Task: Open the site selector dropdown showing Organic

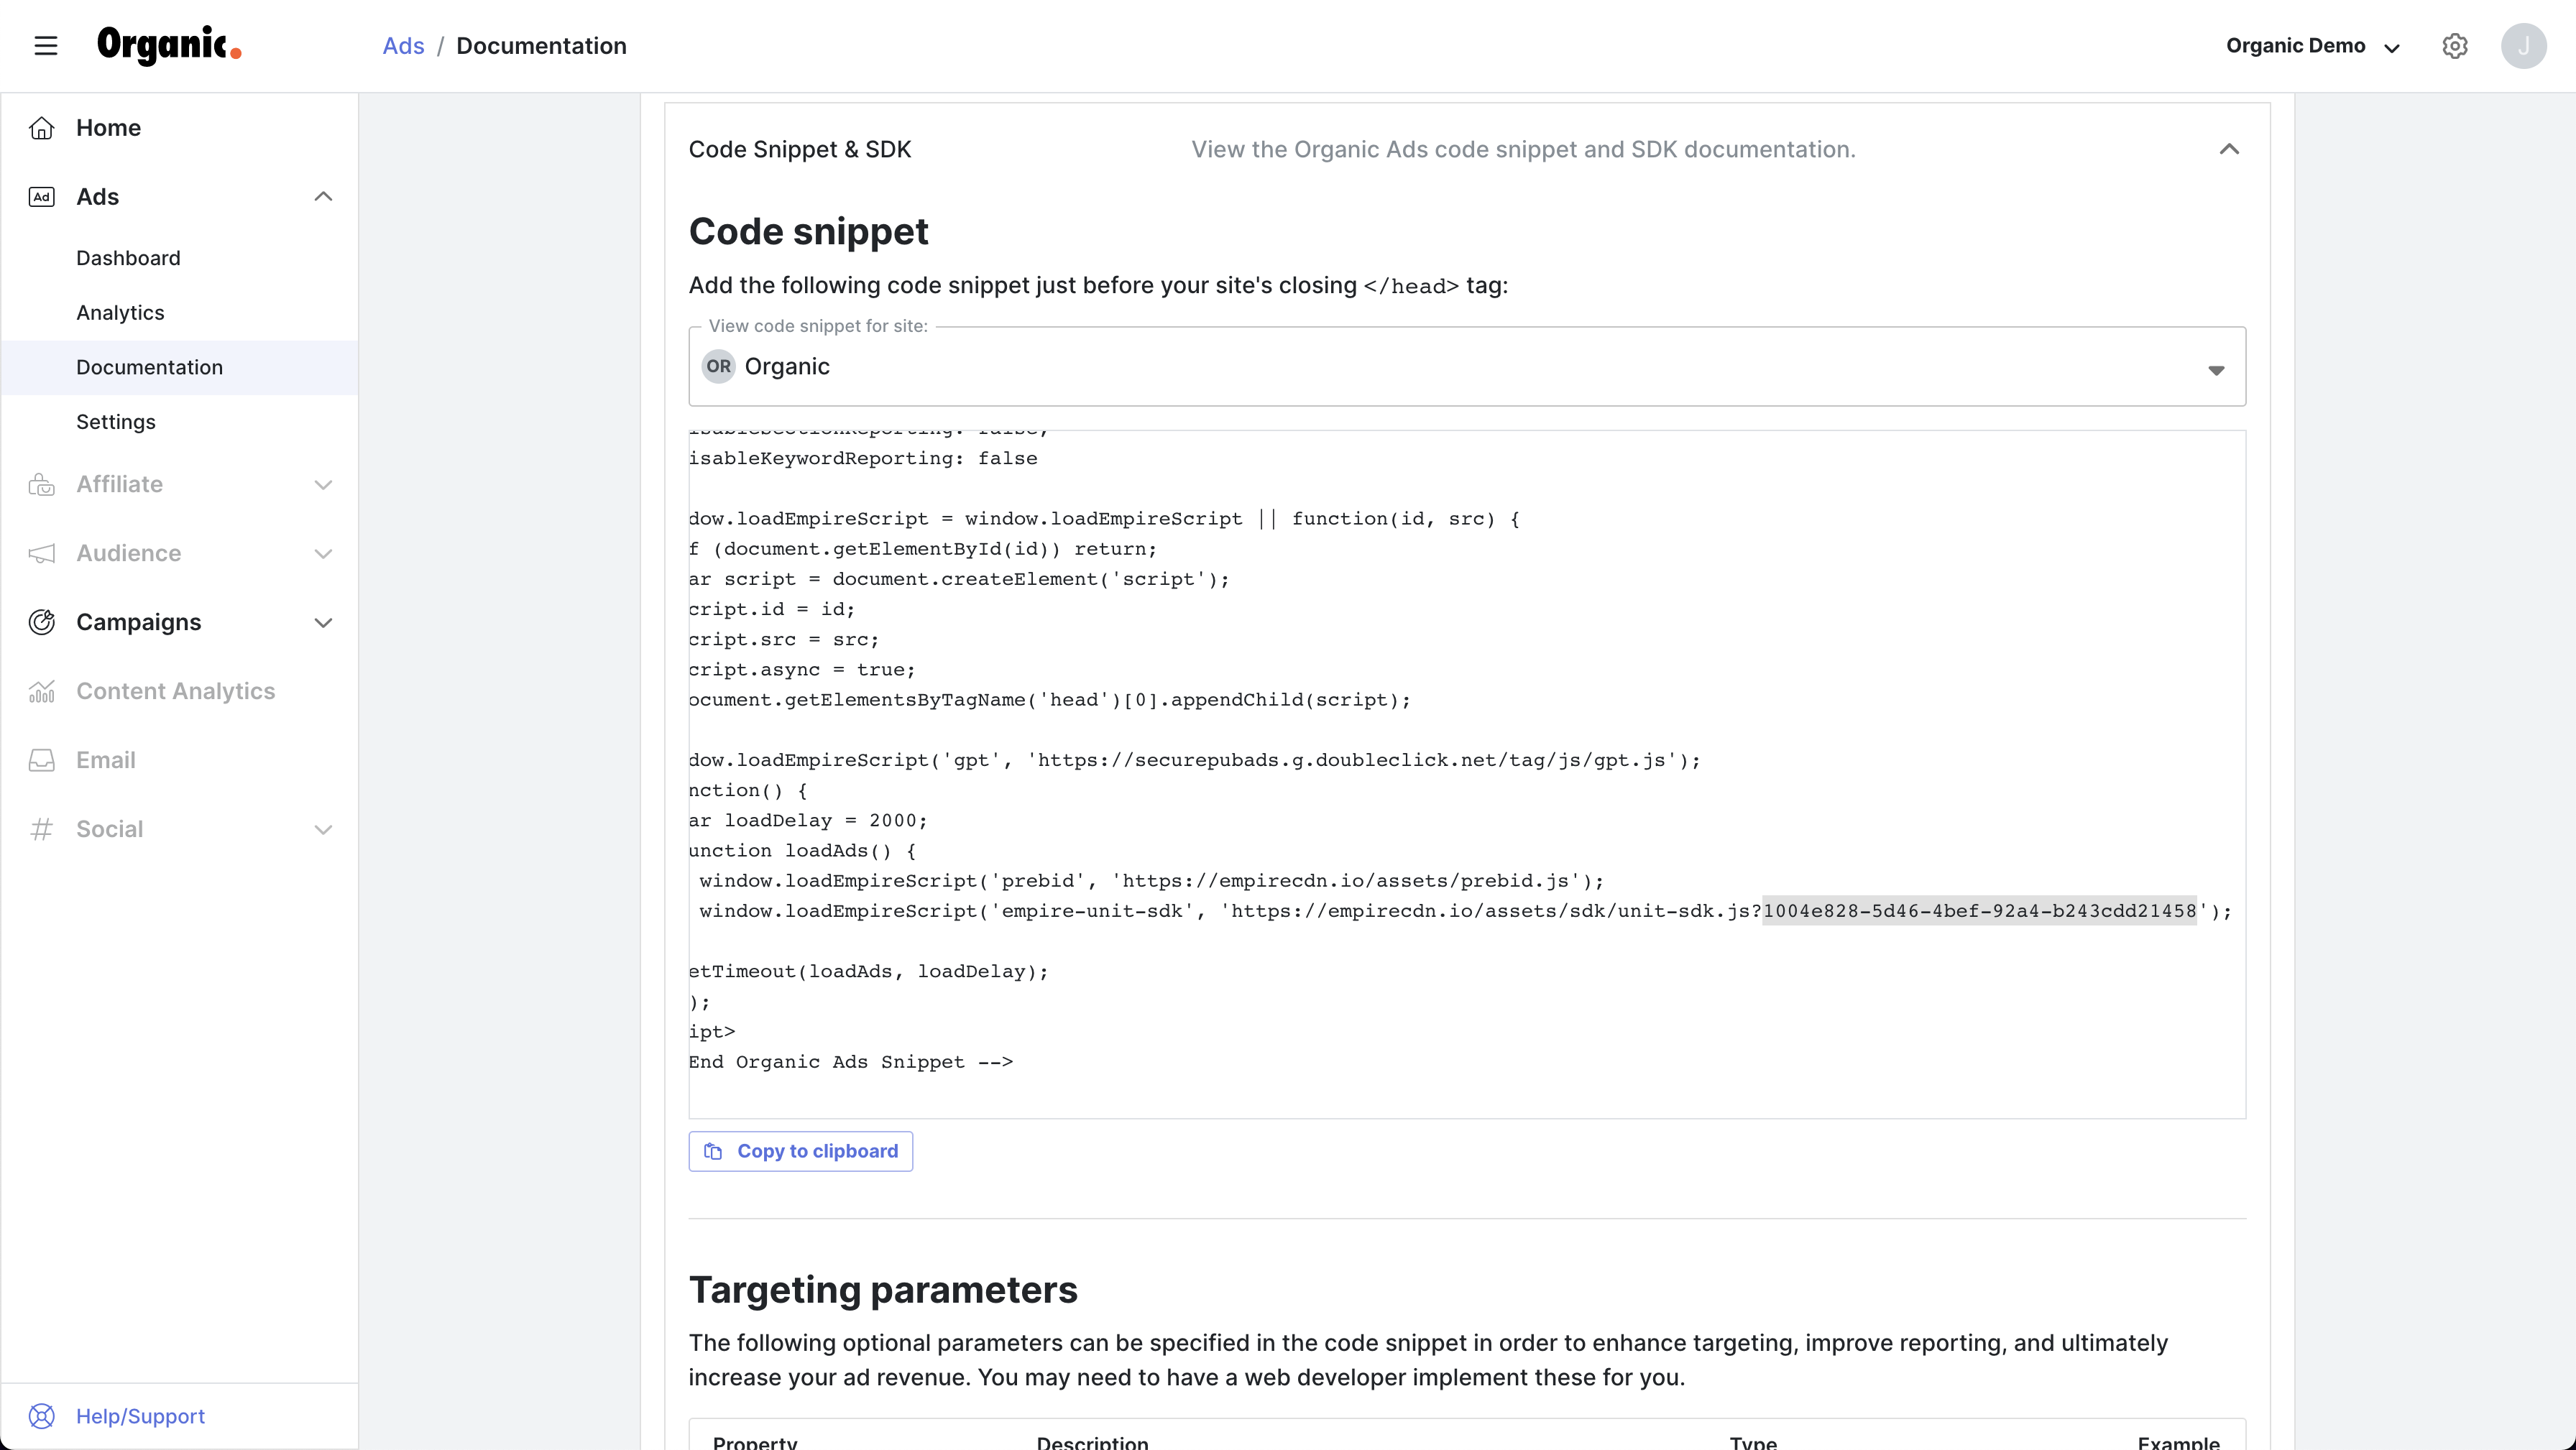Action: pos(1466,367)
